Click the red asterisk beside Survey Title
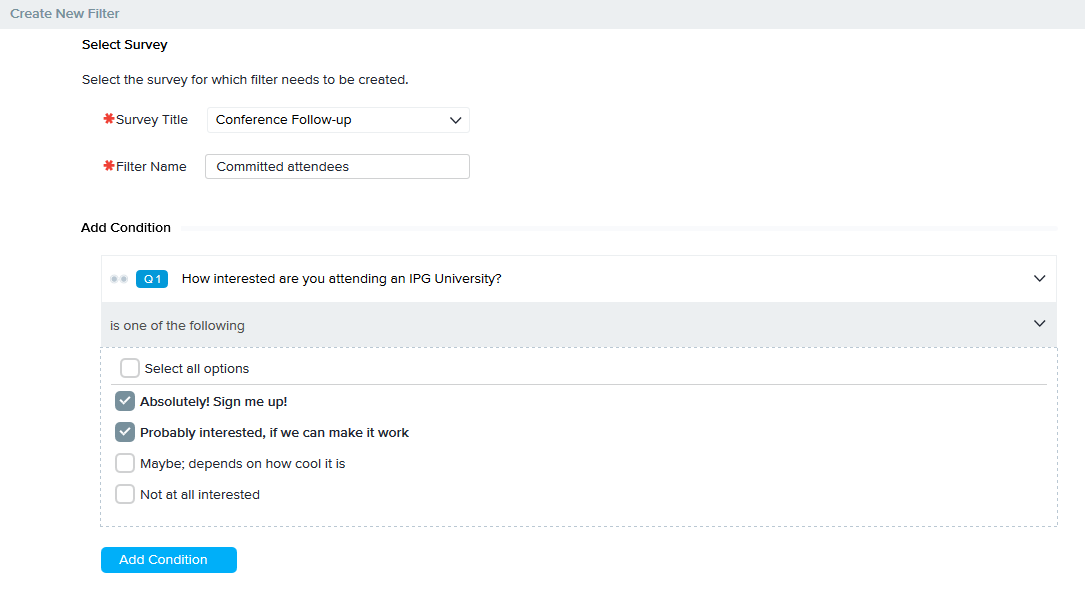Image resolution: width=1085 pixels, height=600 pixels. point(109,119)
